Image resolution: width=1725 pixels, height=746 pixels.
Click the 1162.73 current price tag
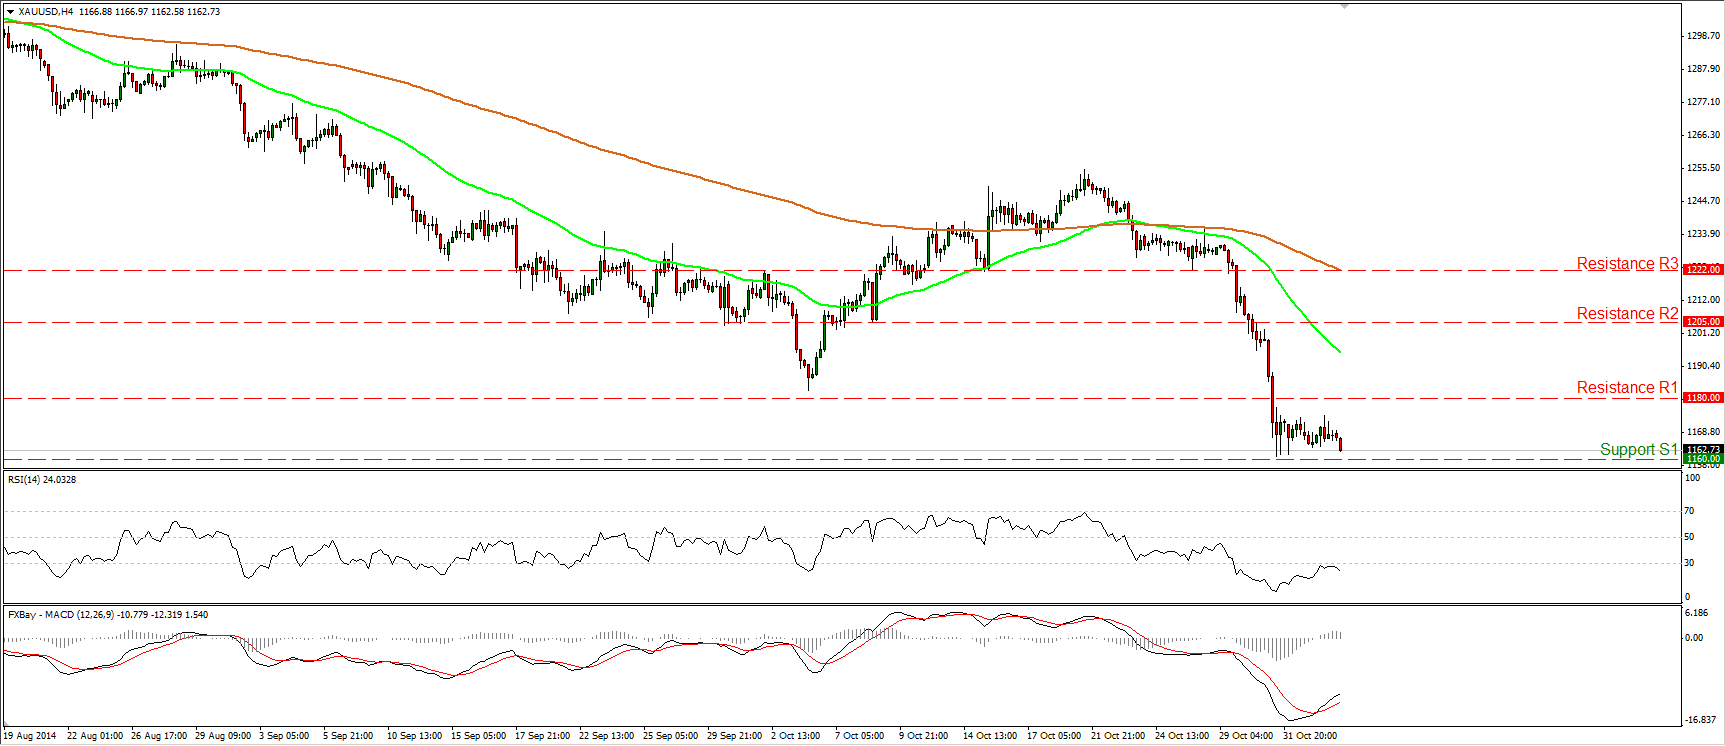tap(1703, 450)
